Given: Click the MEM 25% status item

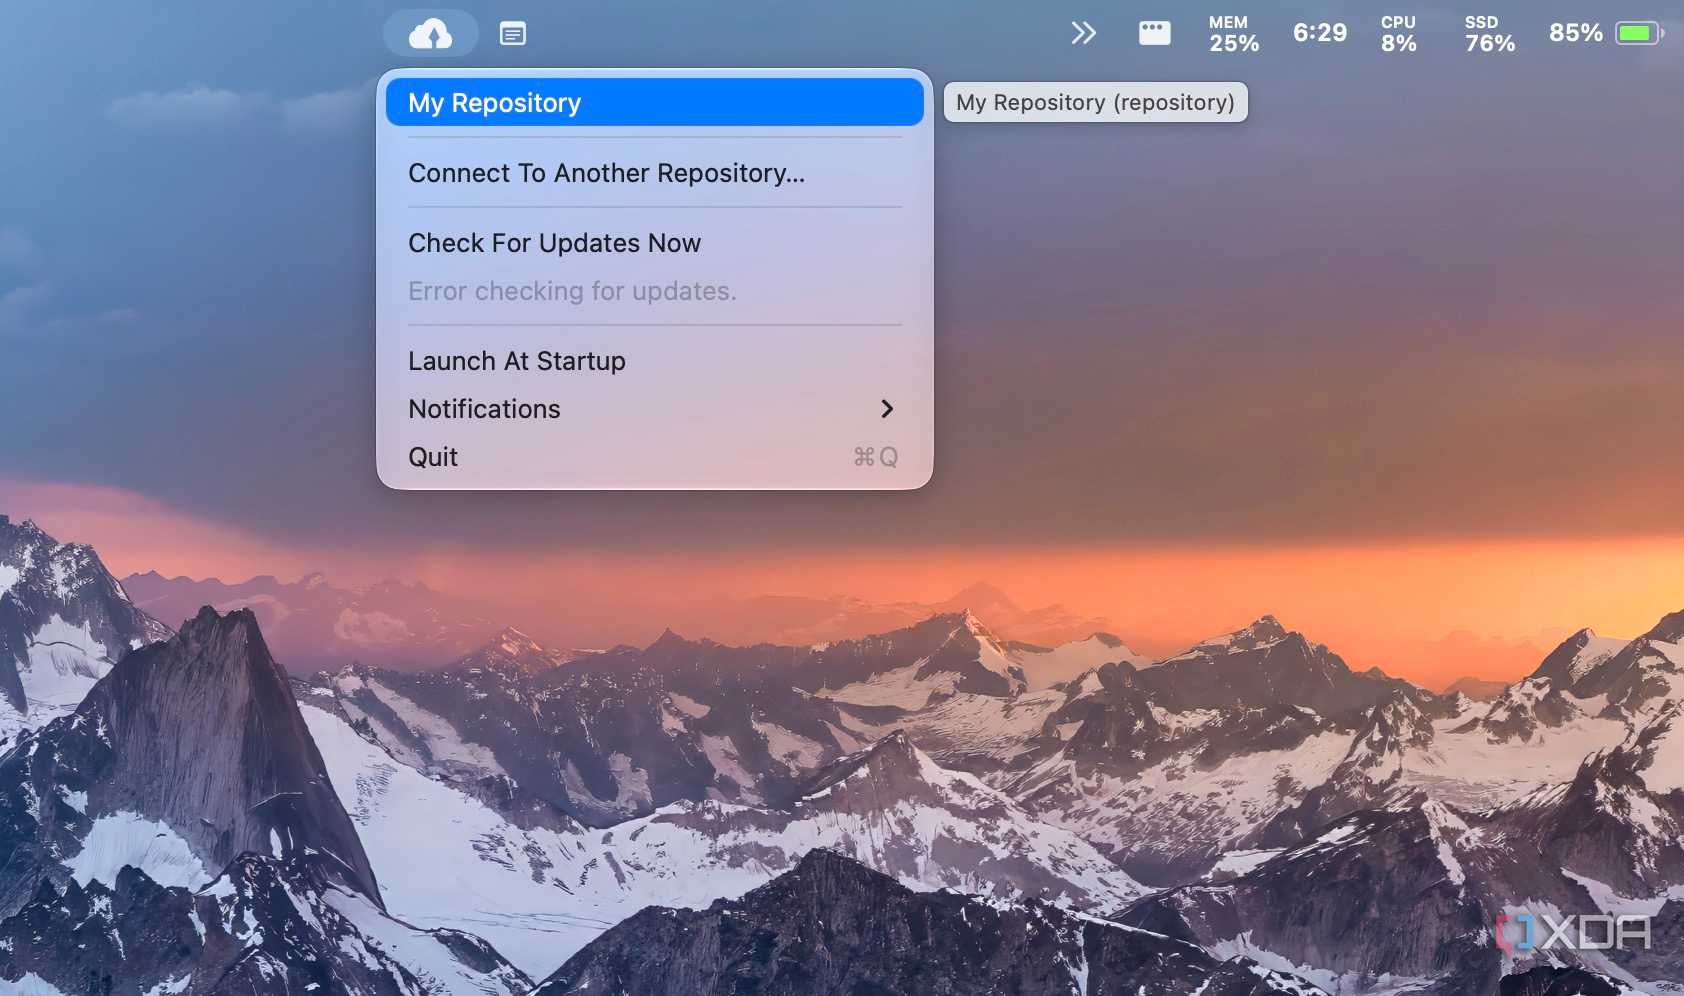Looking at the screenshot, I should pyautogui.click(x=1234, y=34).
